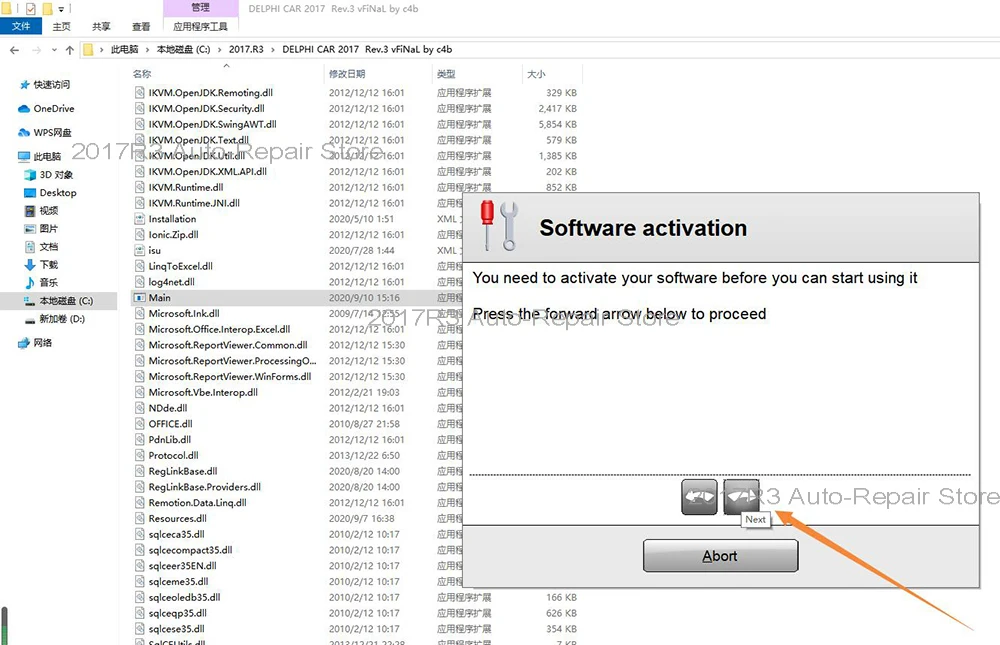
Task: Navigate back with the Explorer back arrow
Action: pyautogui.click(x=15, y=50)
